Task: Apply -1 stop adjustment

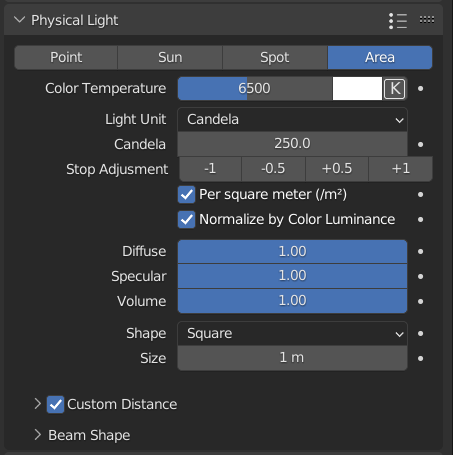Action: (210, 169)
